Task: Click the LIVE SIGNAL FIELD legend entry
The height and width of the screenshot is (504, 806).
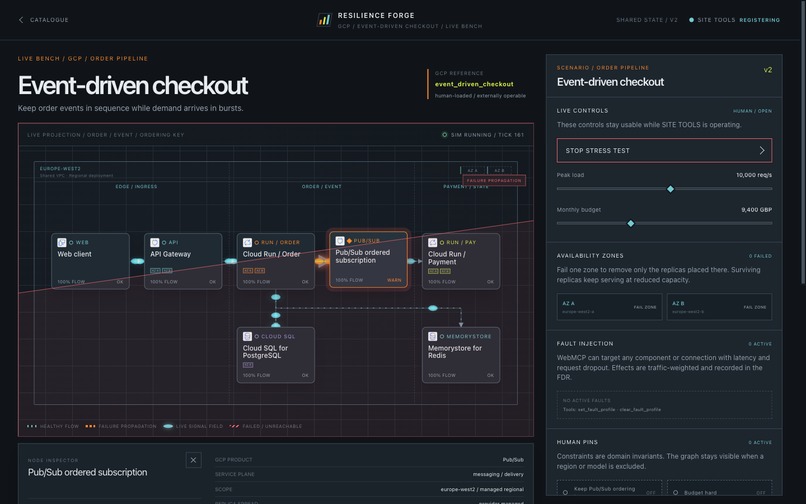Action: pyautogui.click(x=193, y=426)
